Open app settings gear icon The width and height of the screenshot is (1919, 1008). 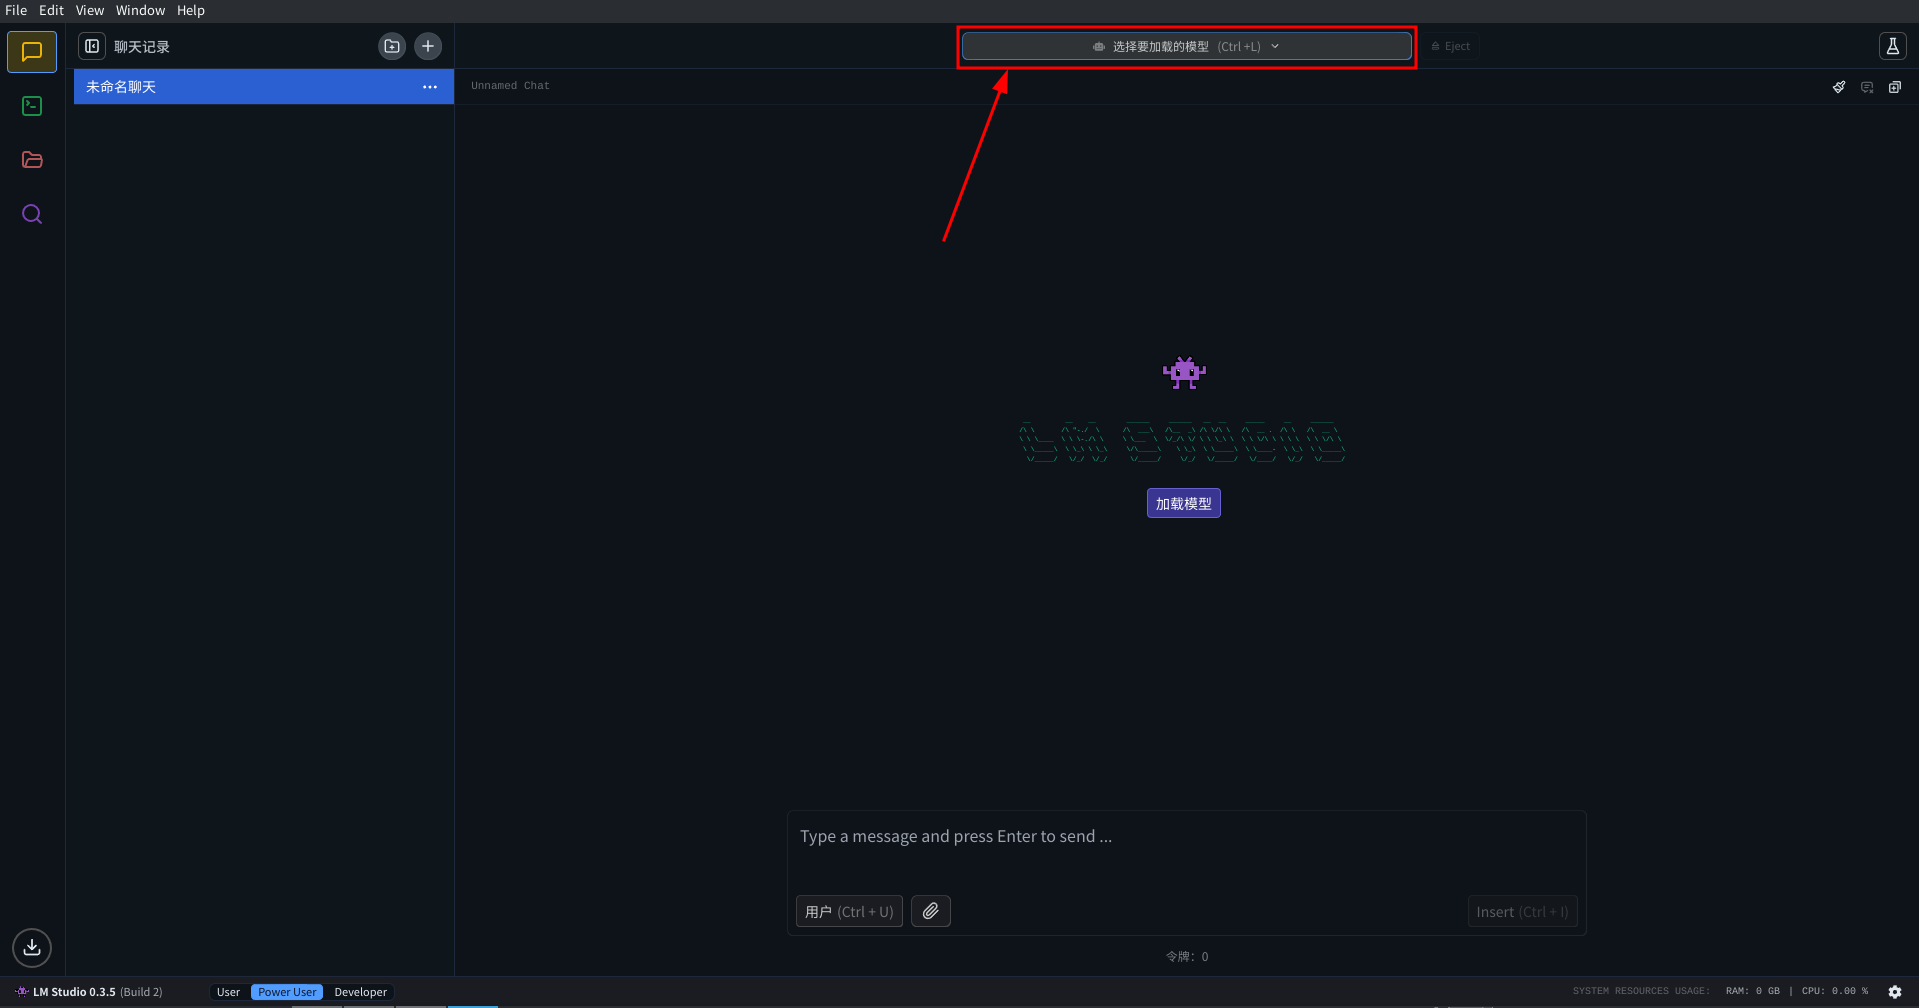(1895, 992)
